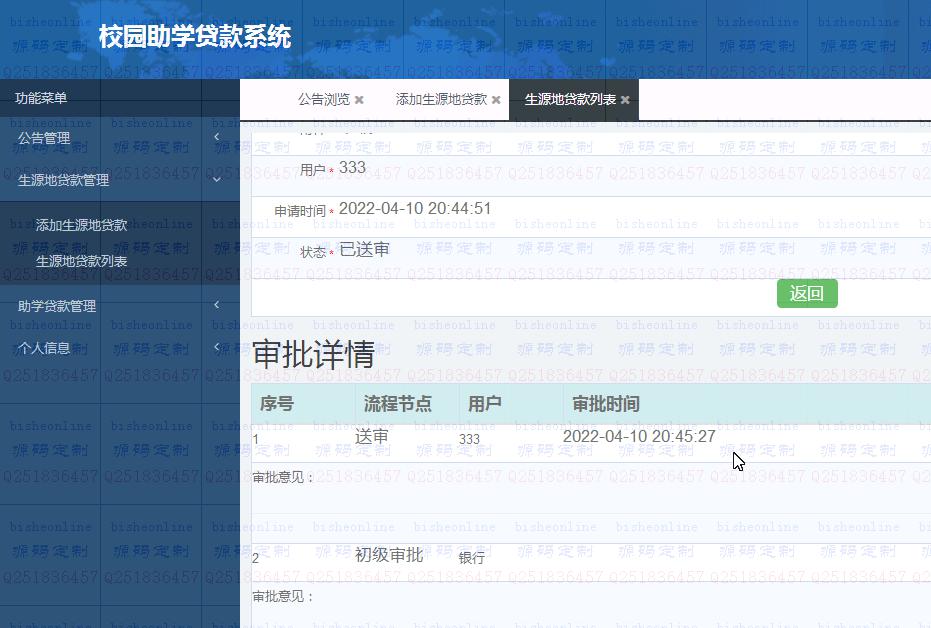
Task: Select the 生源地贷款列表 tab
Action: click(x=570, y=99)
